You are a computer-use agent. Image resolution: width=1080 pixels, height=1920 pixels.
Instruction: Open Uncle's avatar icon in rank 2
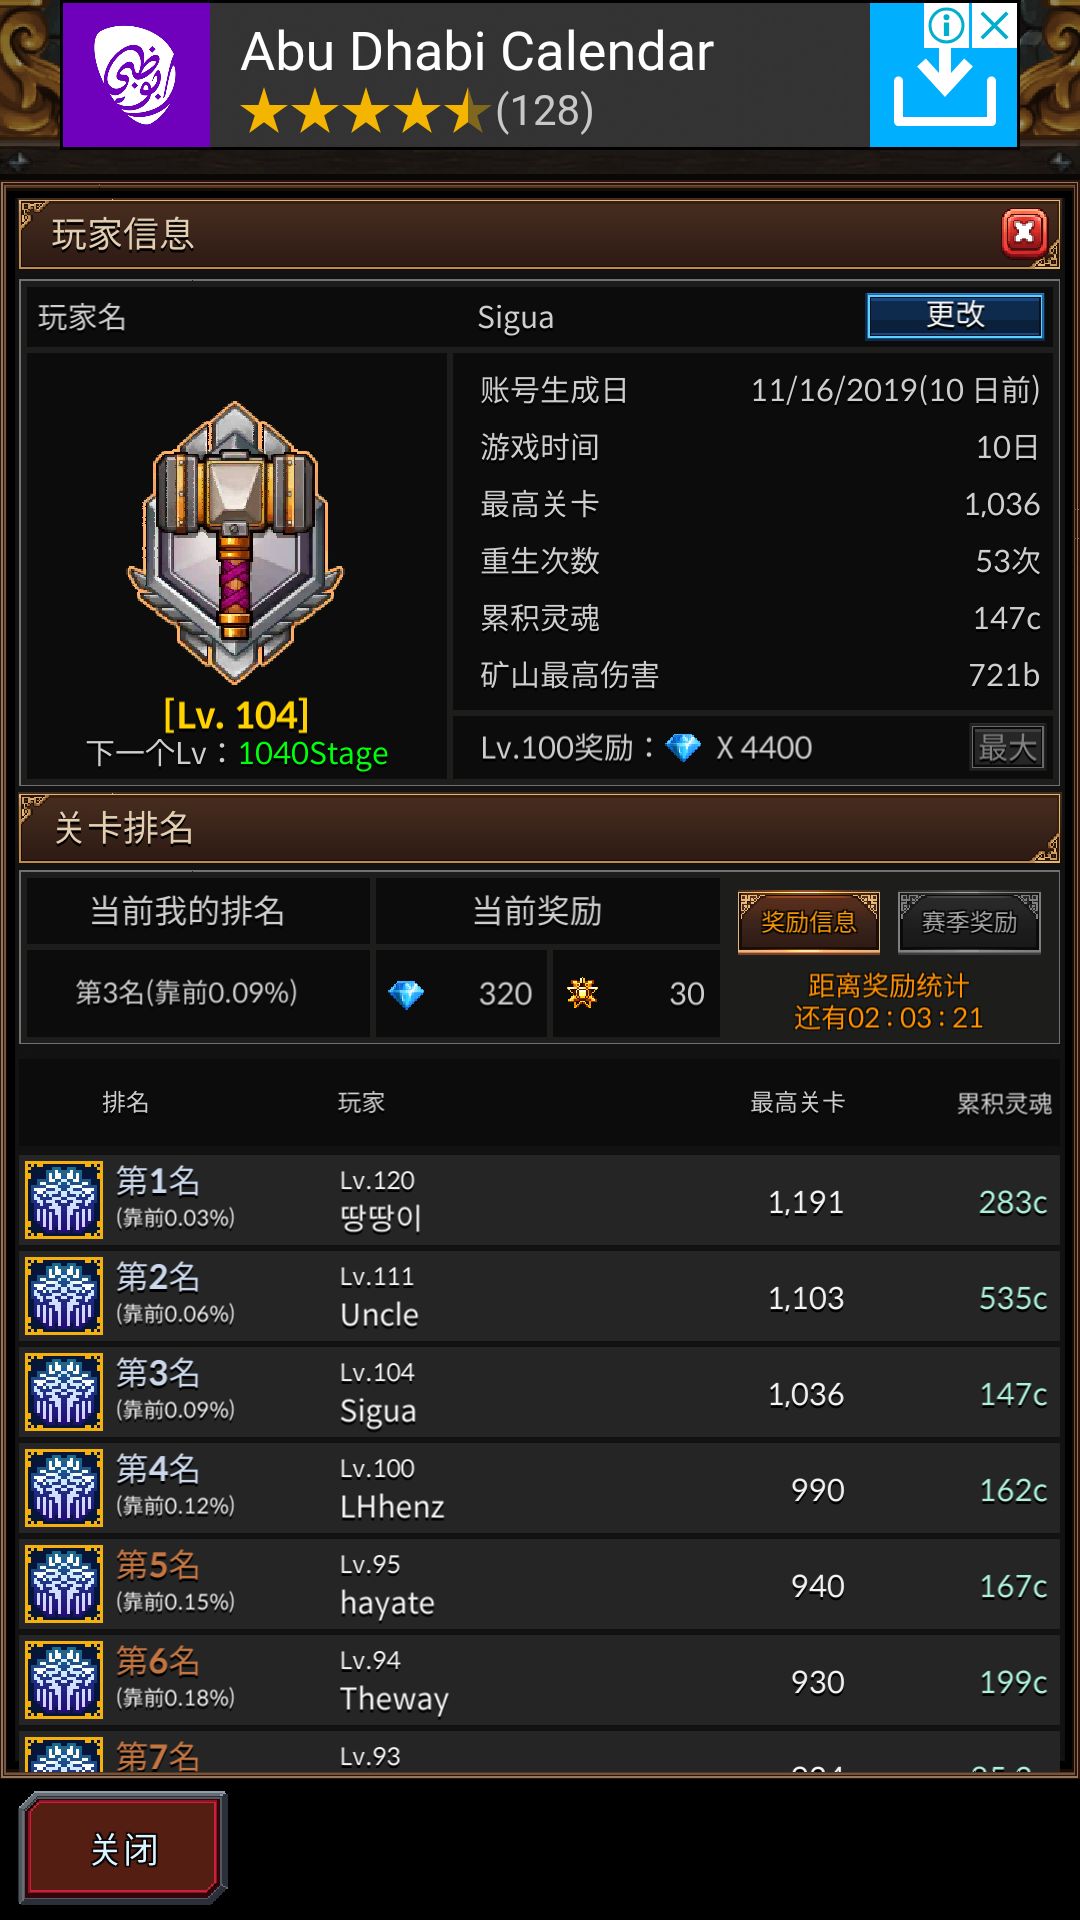[x=64, y=1296]
